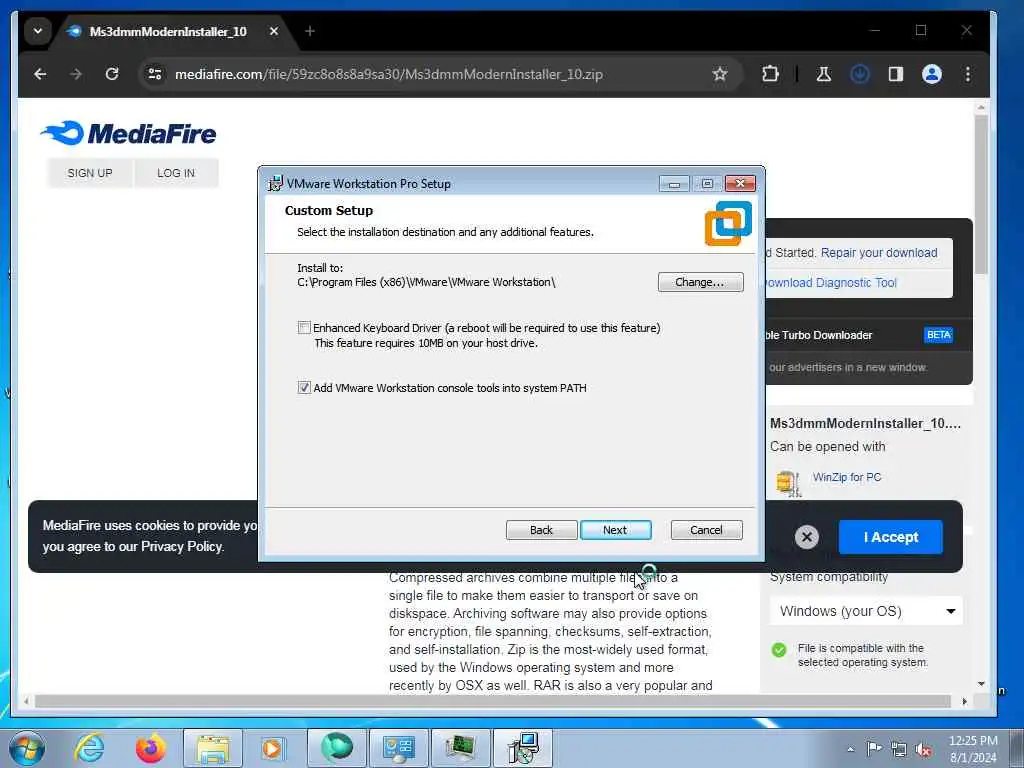Open the Windows Start button
Screen dimensions: 1024x768
pyautogui.click(x=27, y=748)
